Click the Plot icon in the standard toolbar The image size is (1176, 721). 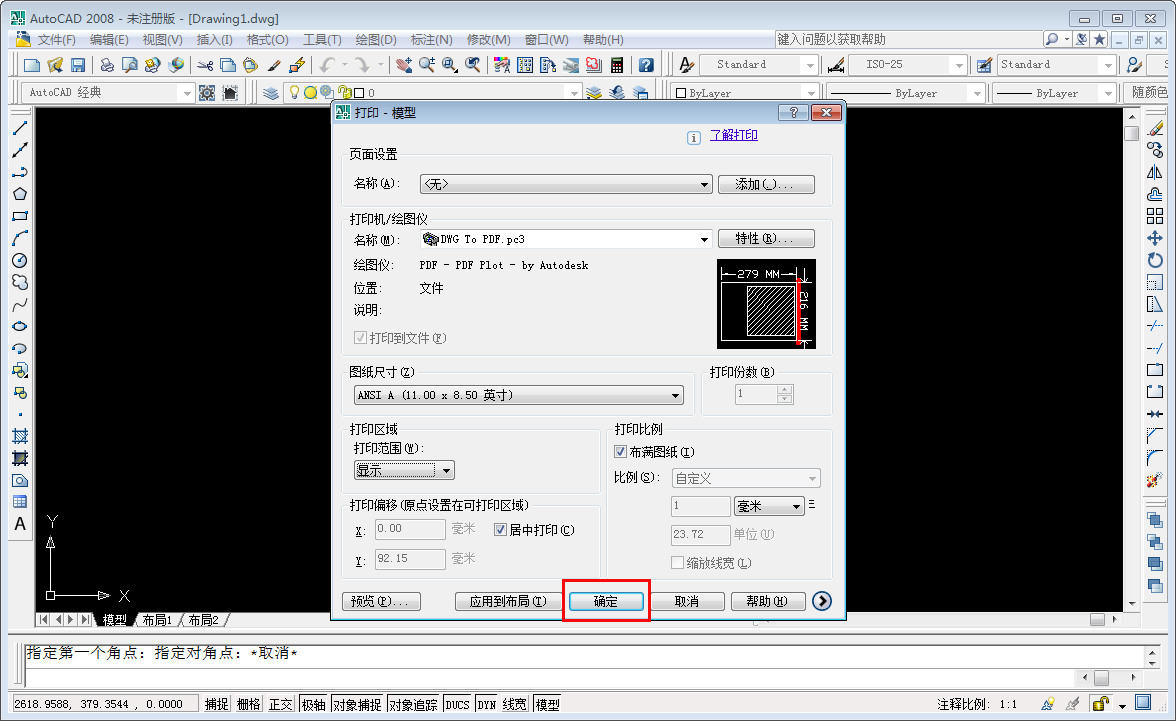point(106,64)
